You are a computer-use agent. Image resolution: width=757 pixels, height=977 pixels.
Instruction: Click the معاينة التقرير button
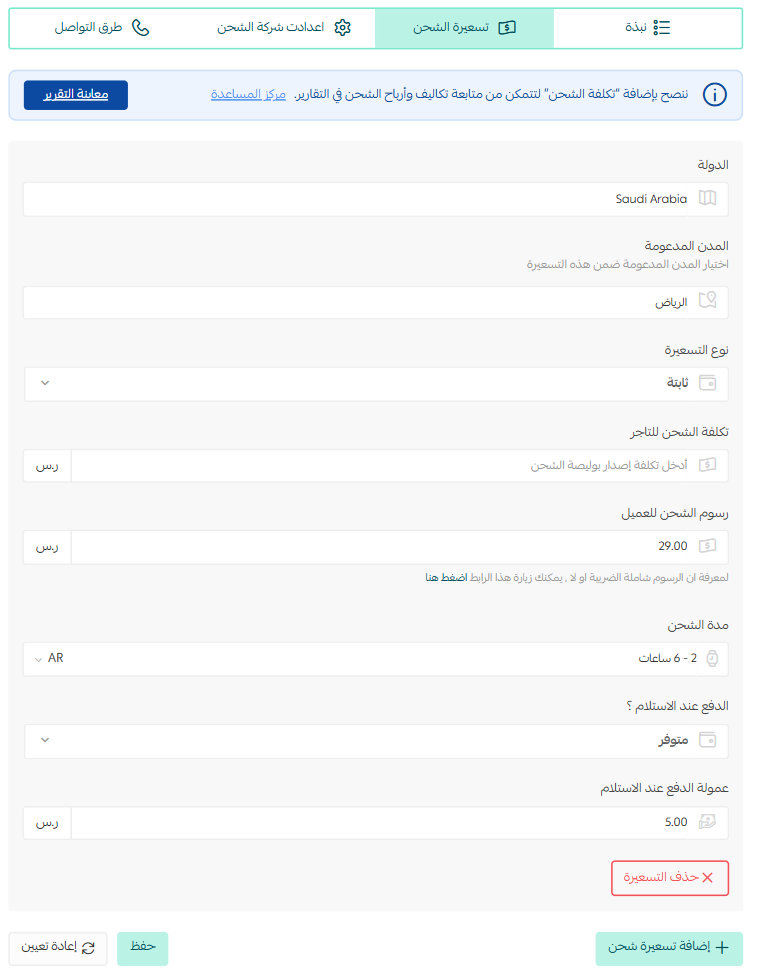click(x=76, y=95)
